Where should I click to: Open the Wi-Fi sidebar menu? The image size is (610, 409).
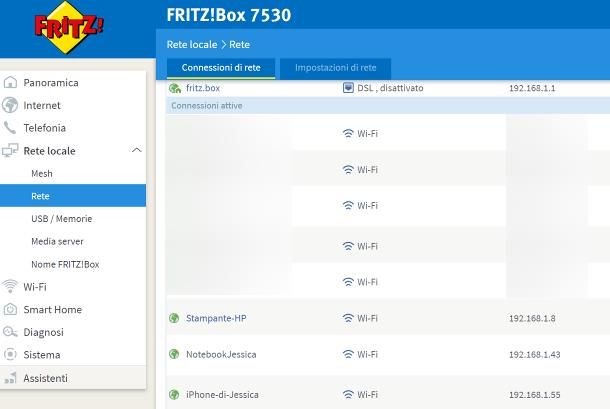(x=73, y=287)
